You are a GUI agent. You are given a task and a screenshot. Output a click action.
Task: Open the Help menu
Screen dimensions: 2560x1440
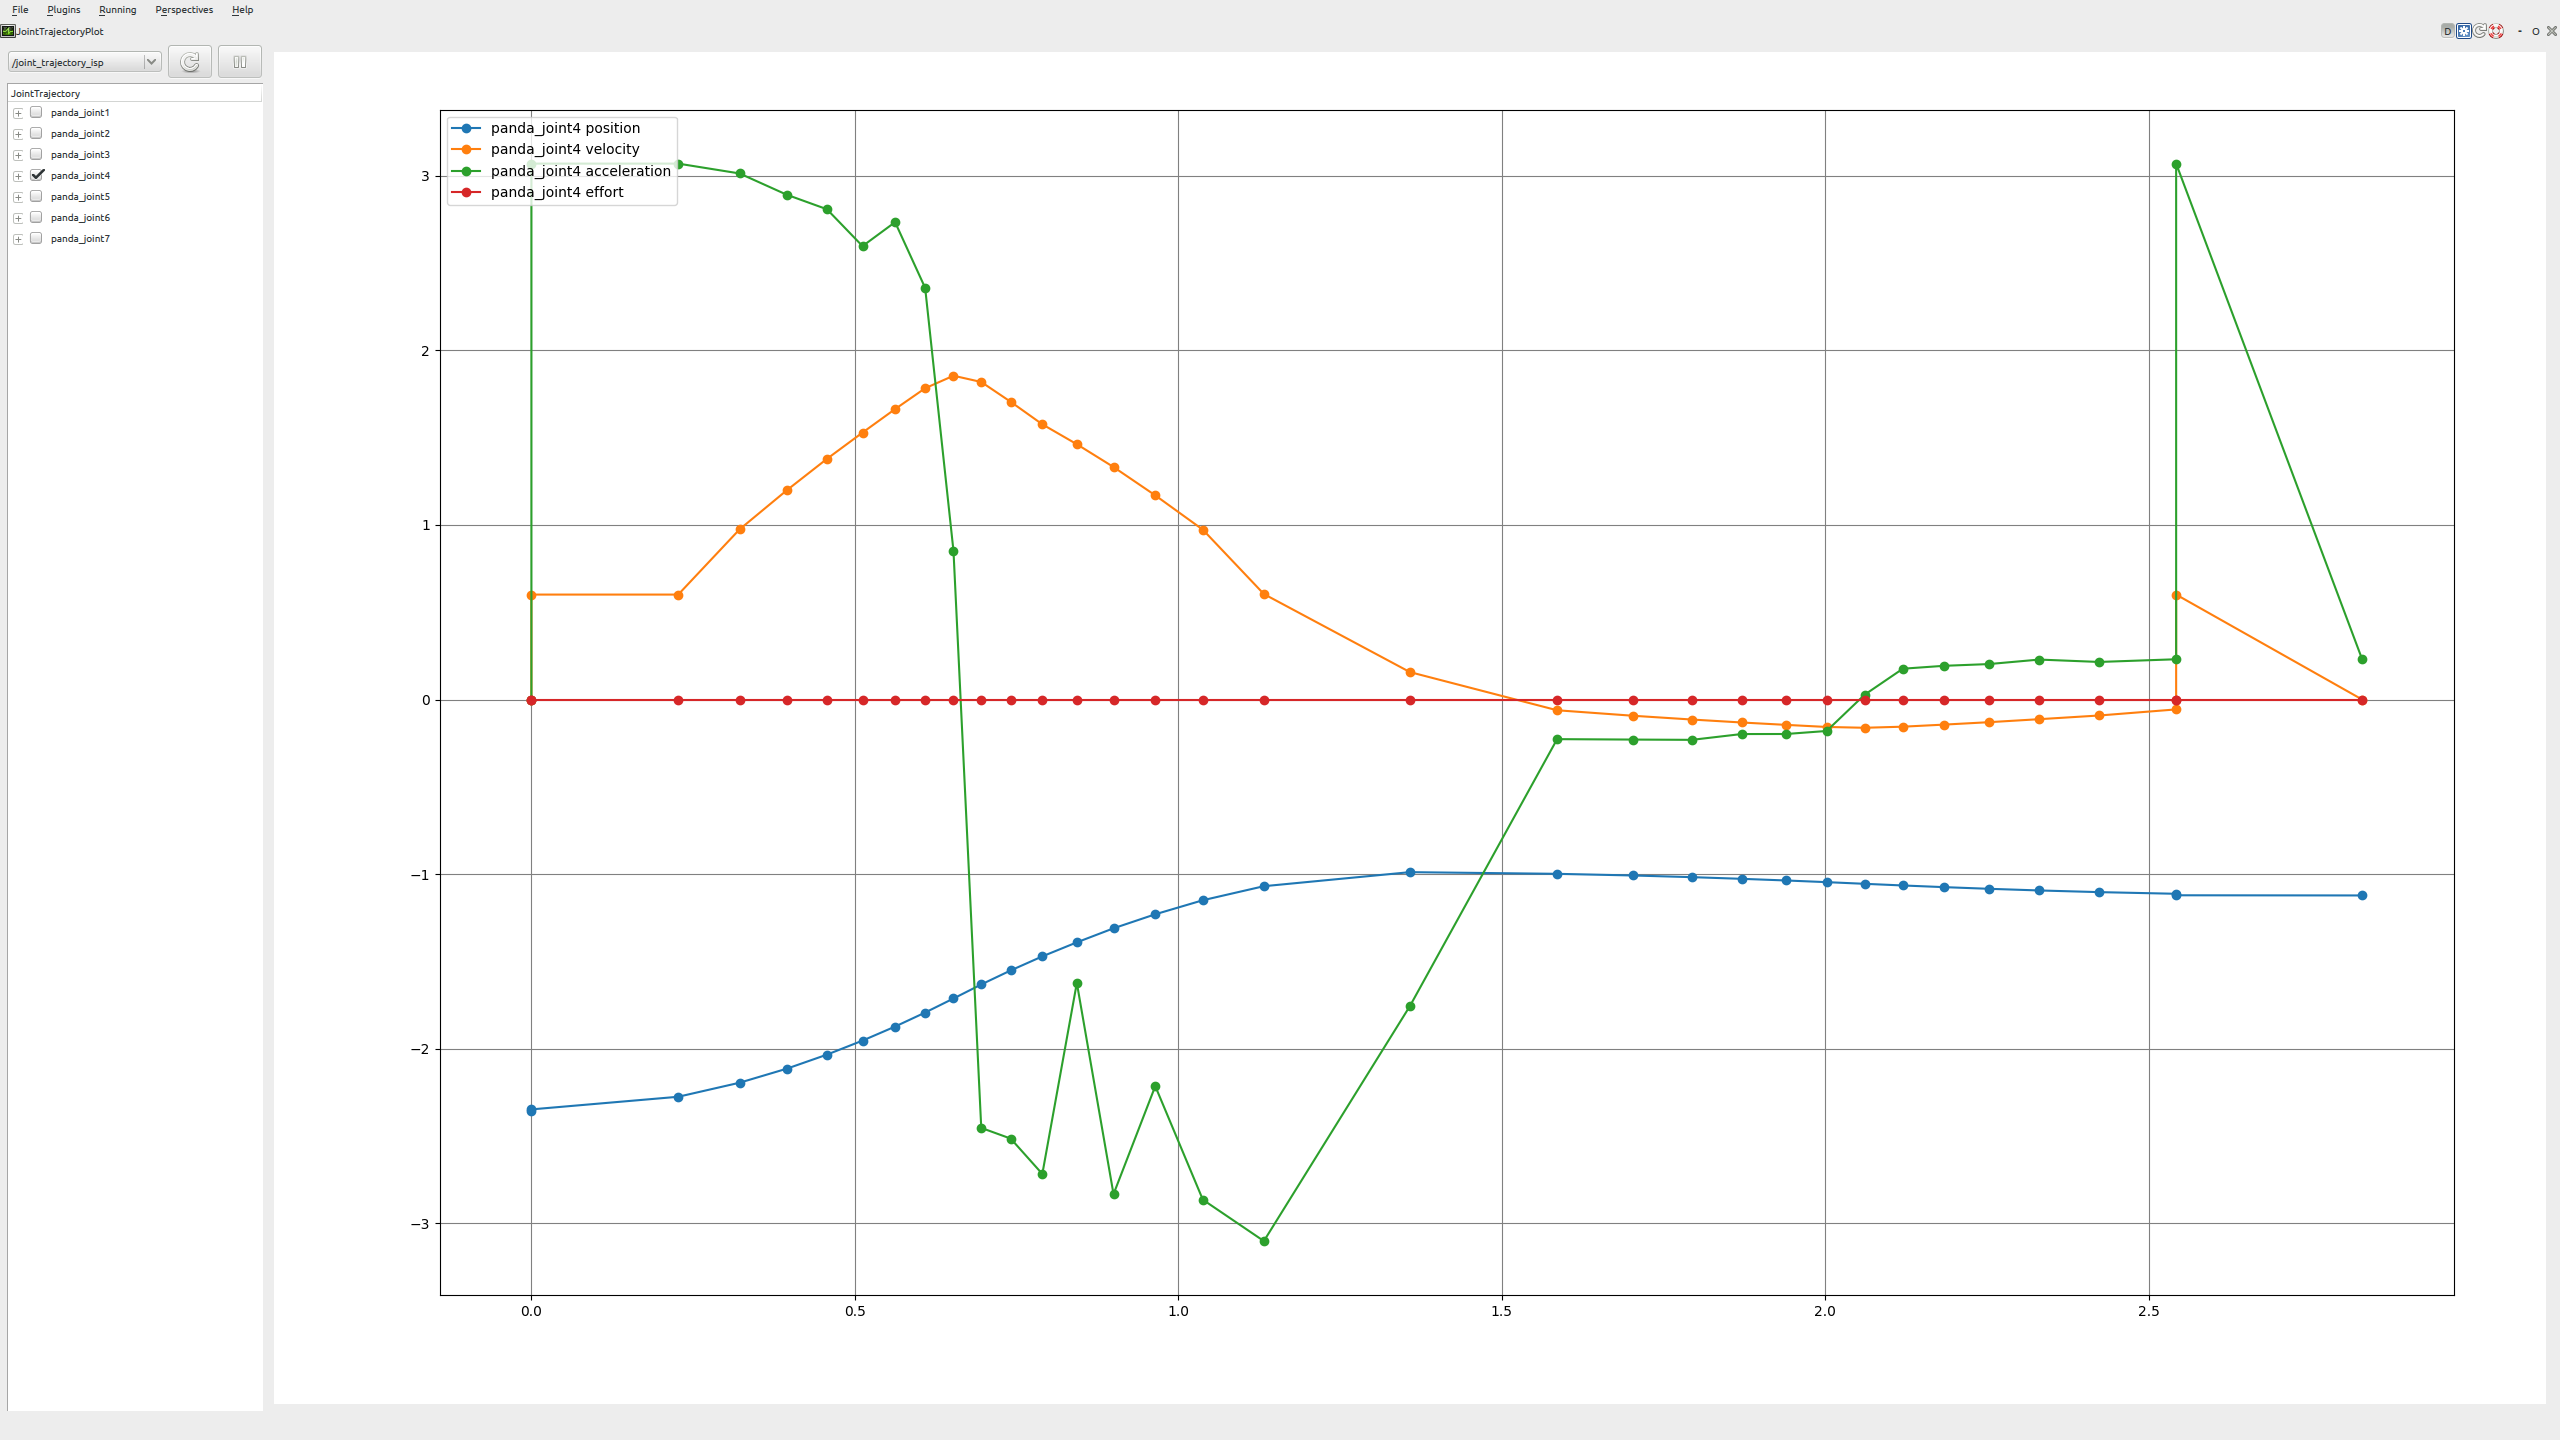242,10
